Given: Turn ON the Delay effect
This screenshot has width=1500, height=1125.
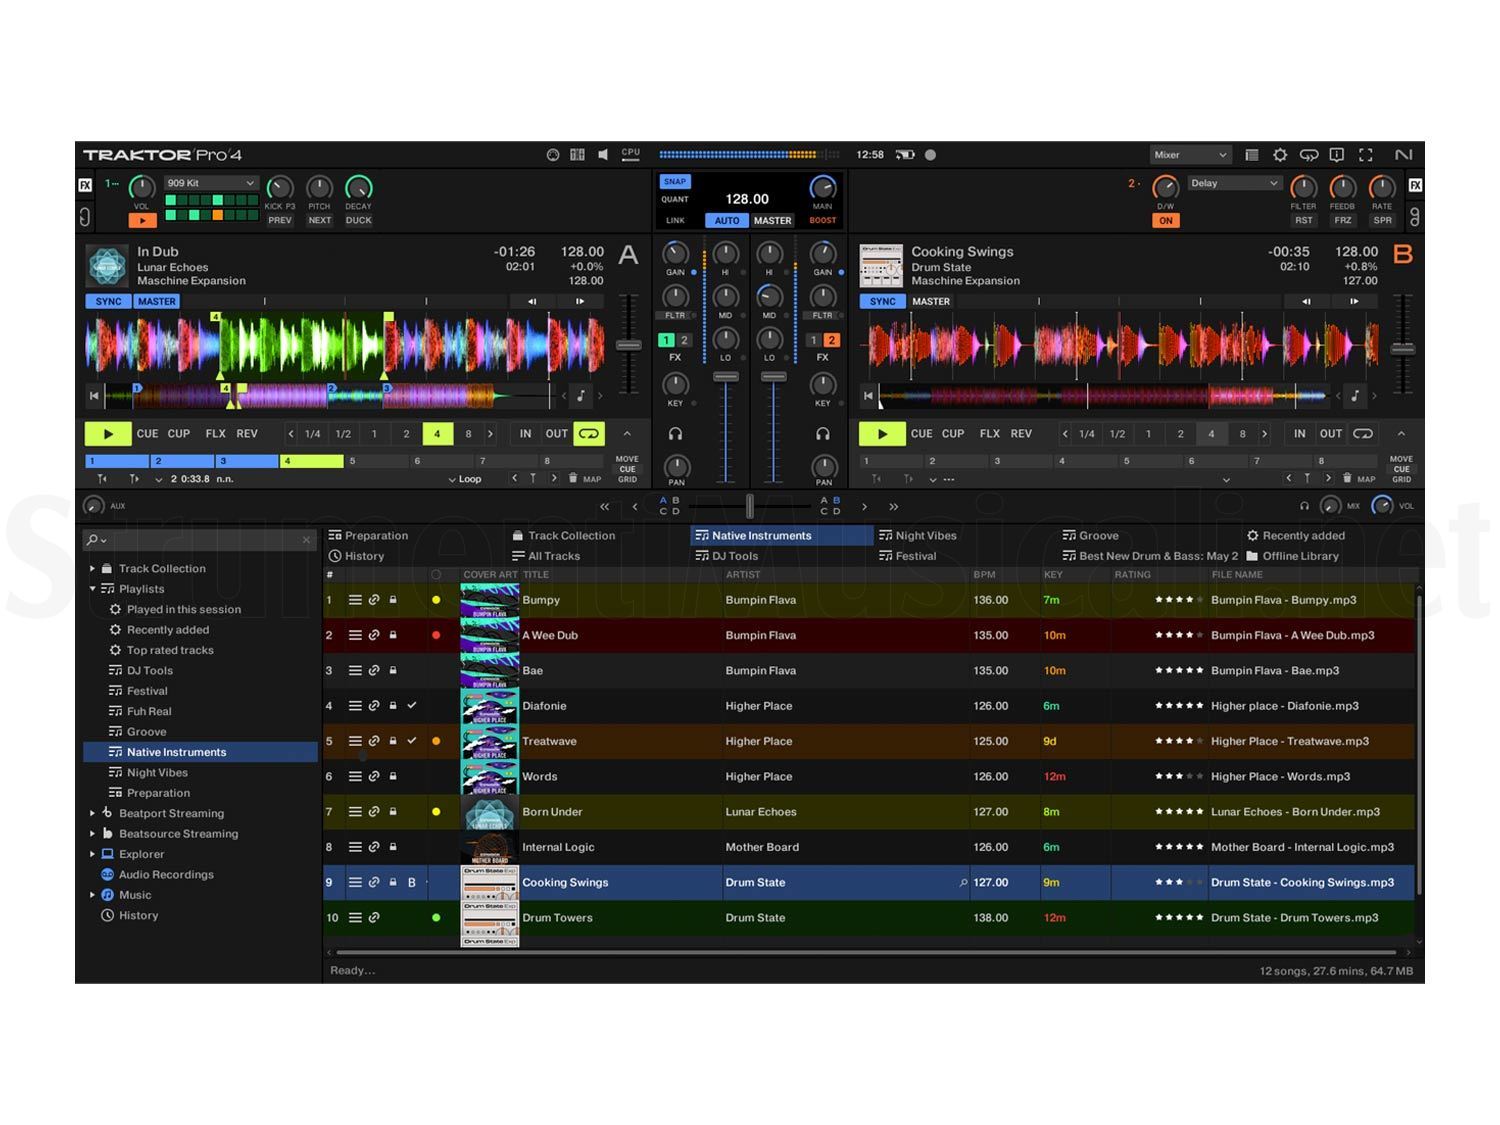Looking at the screenshot, I should point(1166,220).
